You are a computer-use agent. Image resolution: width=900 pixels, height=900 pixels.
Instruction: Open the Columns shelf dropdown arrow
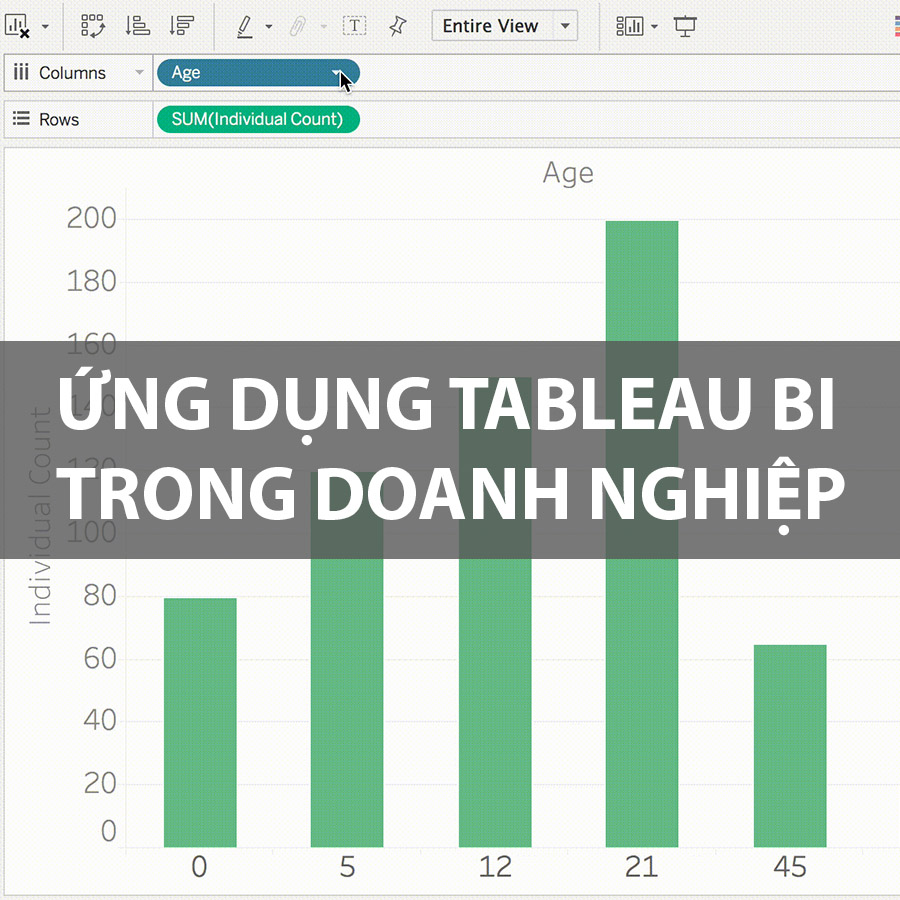139,72
